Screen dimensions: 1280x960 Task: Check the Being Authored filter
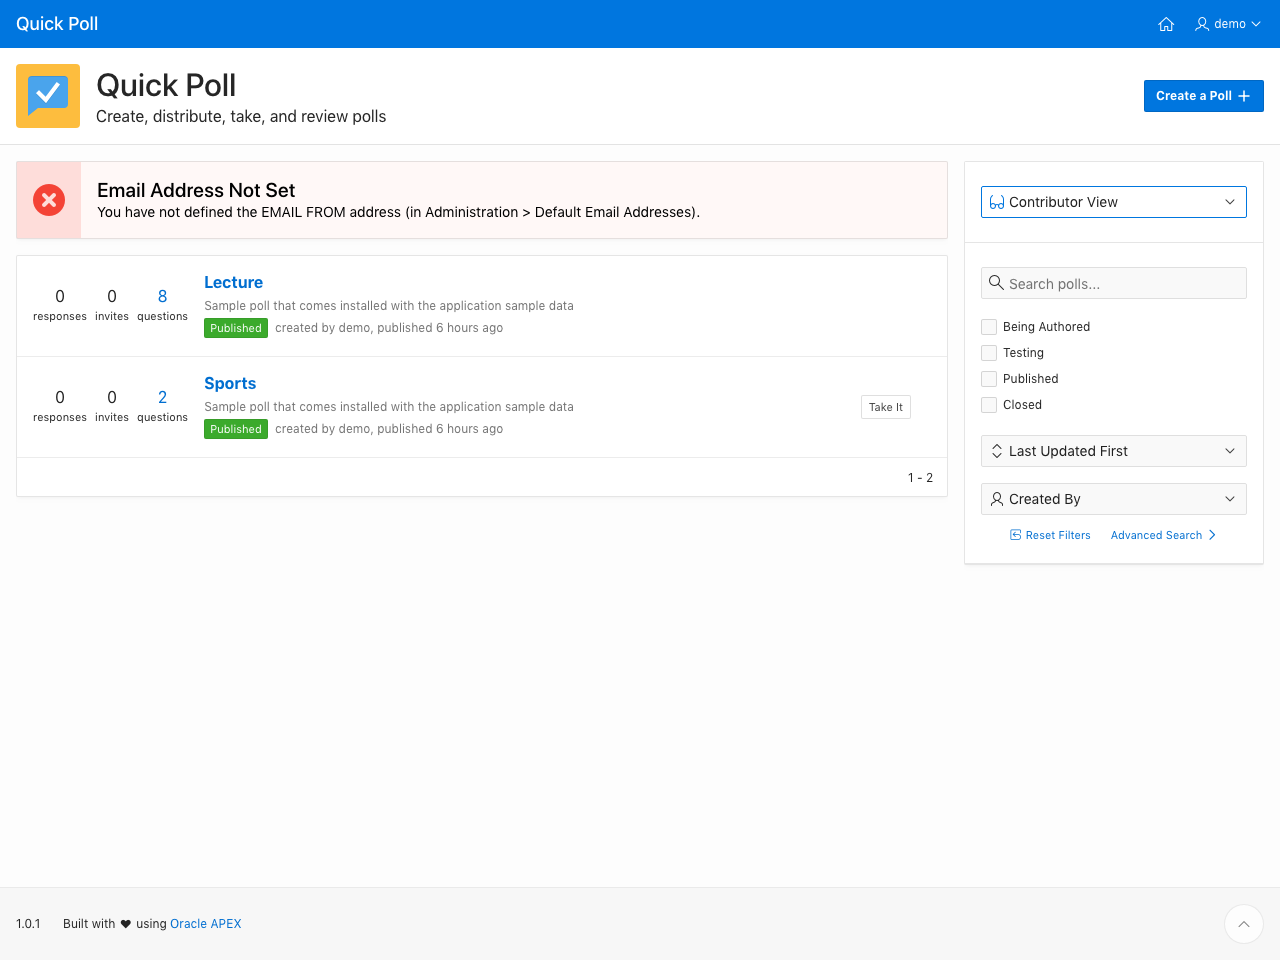989,327
